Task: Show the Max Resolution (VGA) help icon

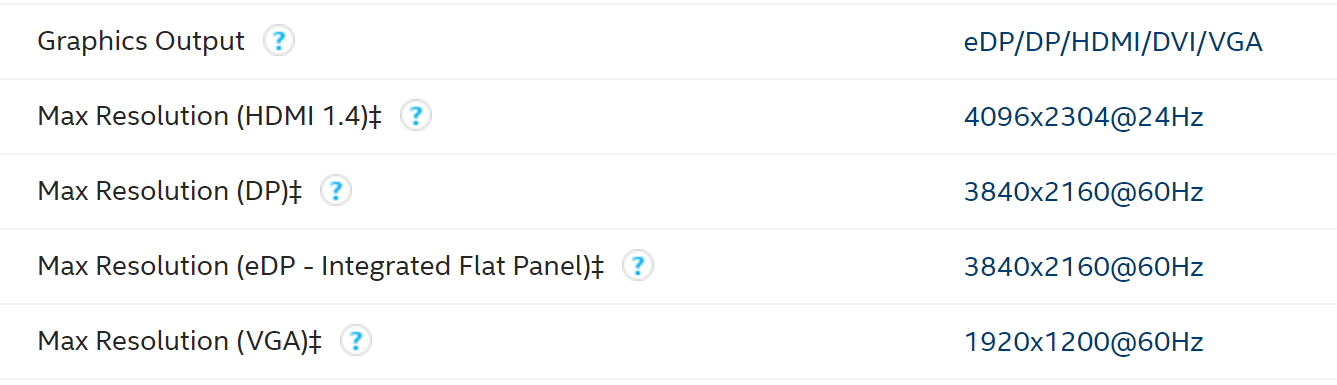Action: point(356,341)
